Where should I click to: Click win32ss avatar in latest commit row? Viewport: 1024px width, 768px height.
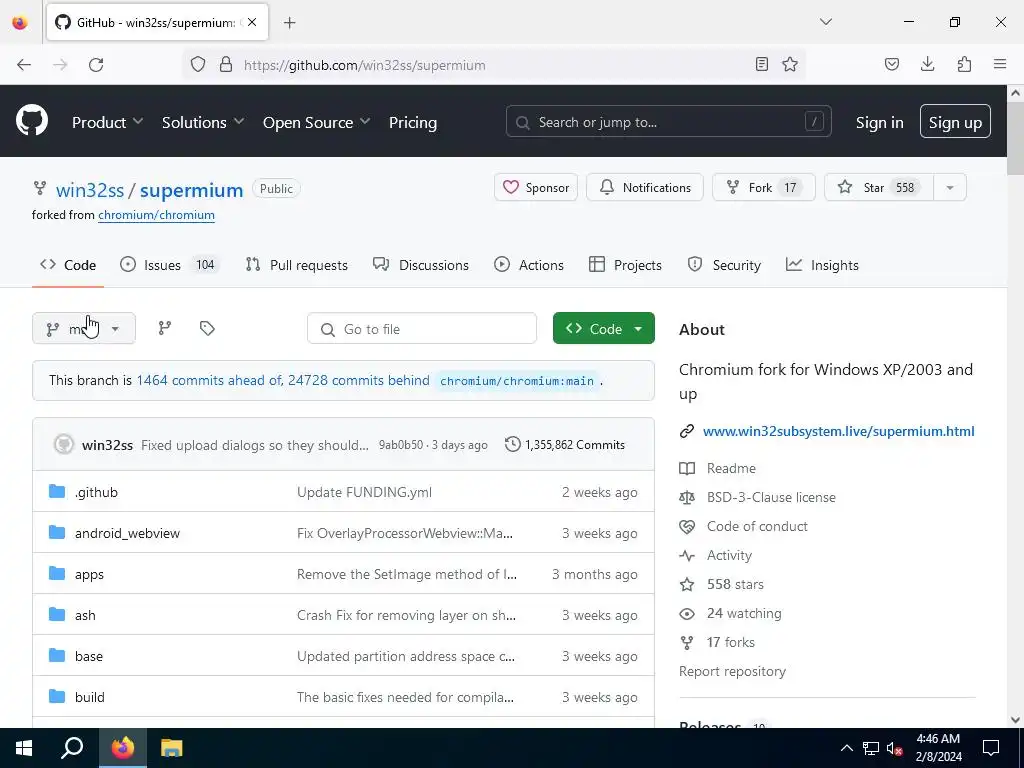pyautogui.click(x=63, y=445)
